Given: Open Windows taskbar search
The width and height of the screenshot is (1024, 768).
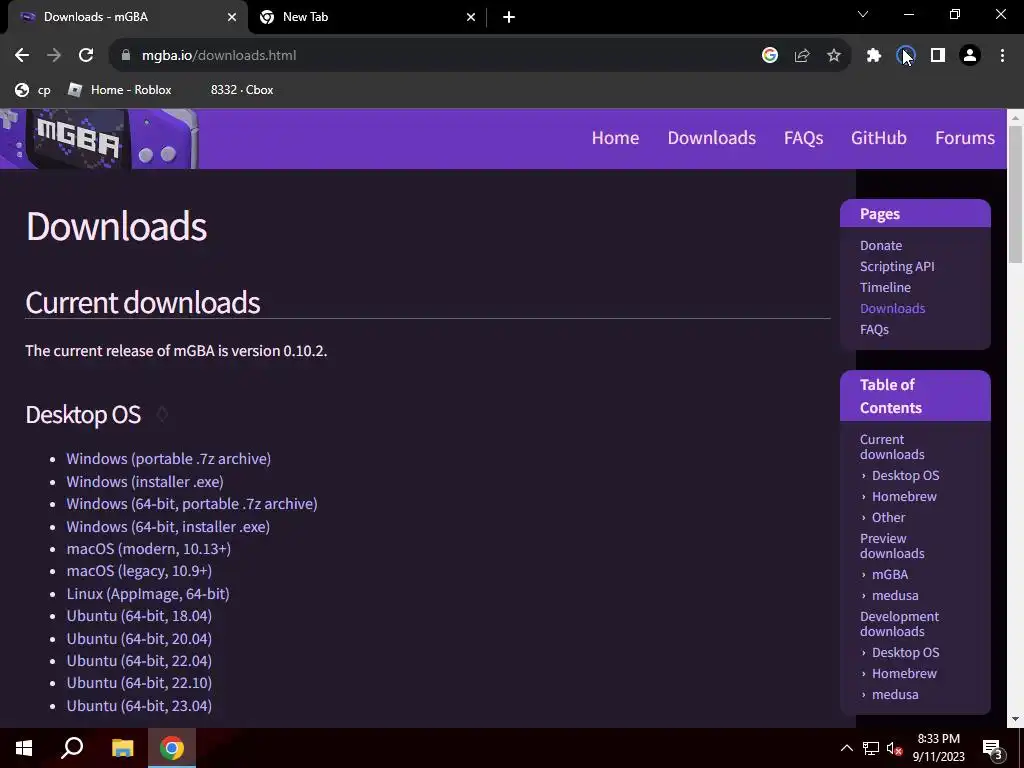Looking at the screenshot, I should click(72, 748).
